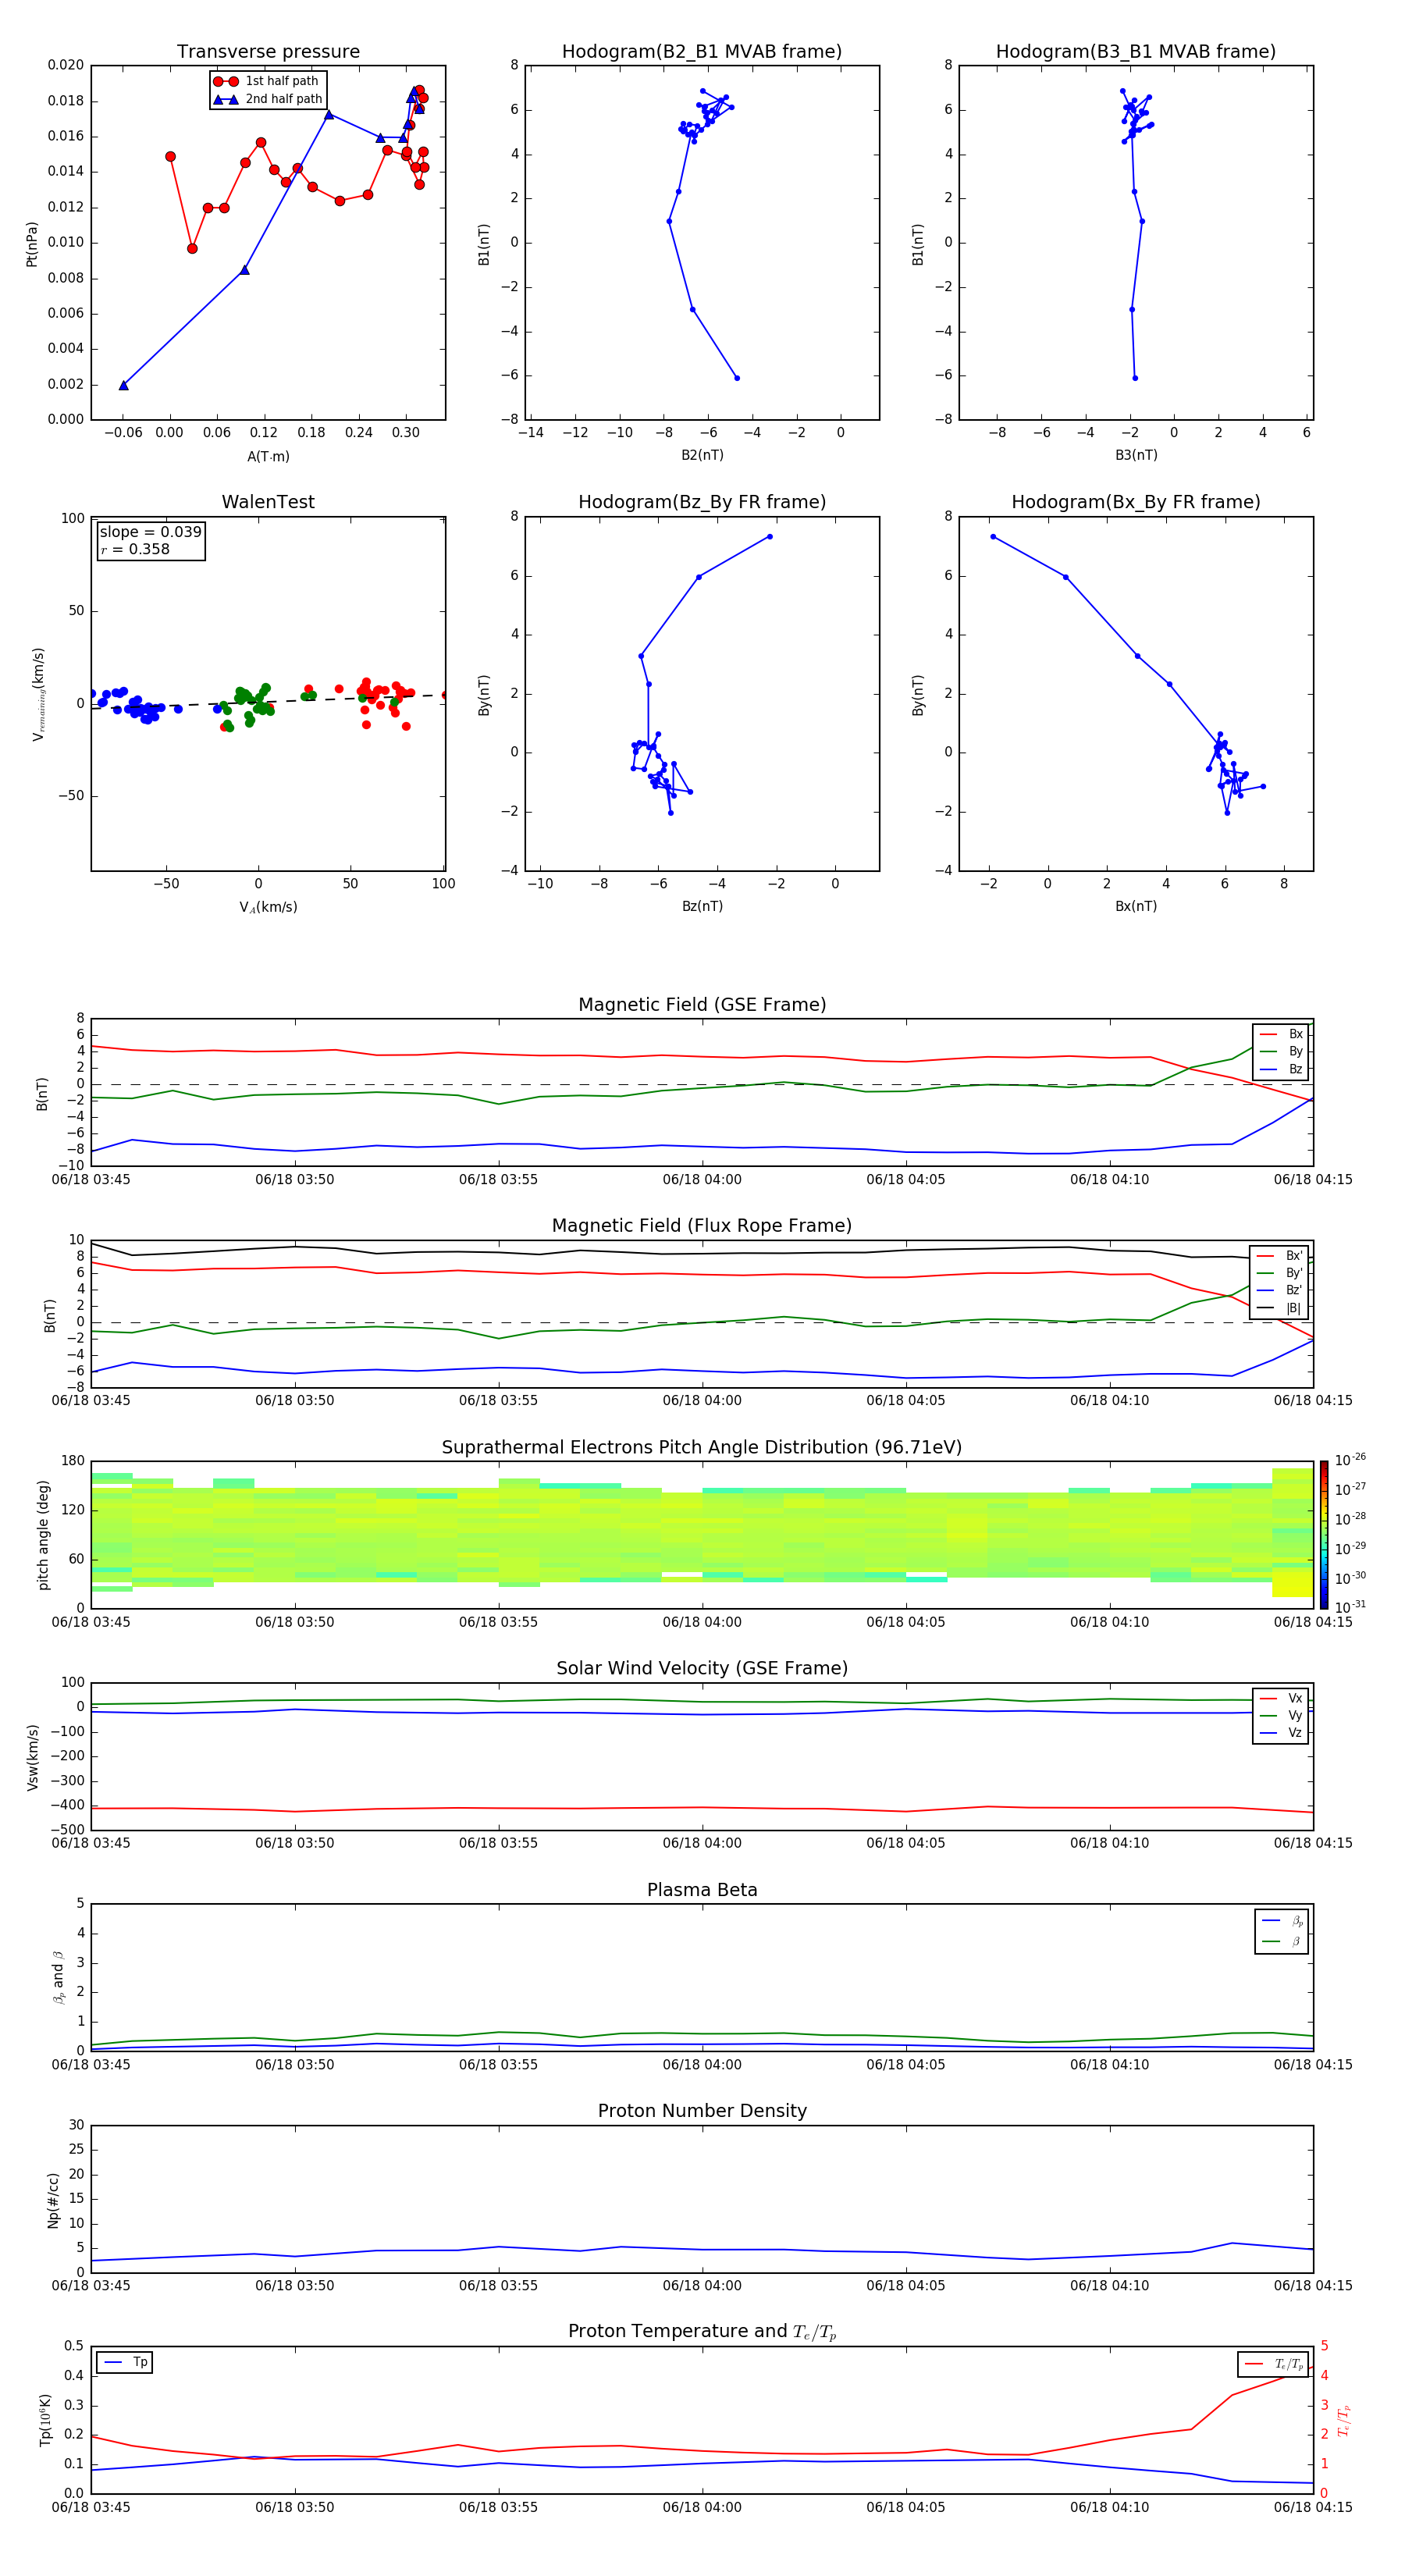The height and width of the screenshot is (2576, 1405).
Task: Click the "Solar Wind Velocity (GSE Frame)" title
Action: 702,1669
